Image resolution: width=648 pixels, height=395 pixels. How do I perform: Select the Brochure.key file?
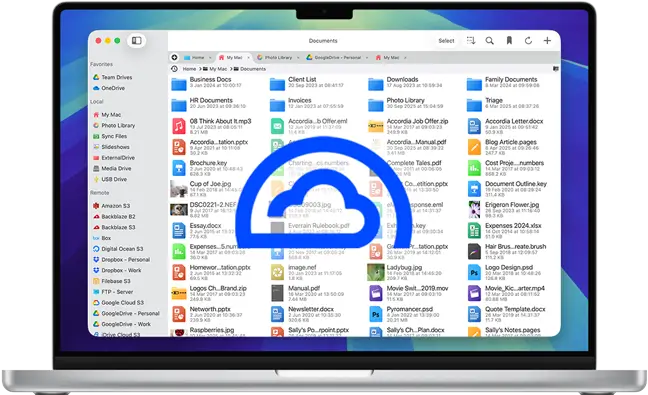(x=207, y=168)
